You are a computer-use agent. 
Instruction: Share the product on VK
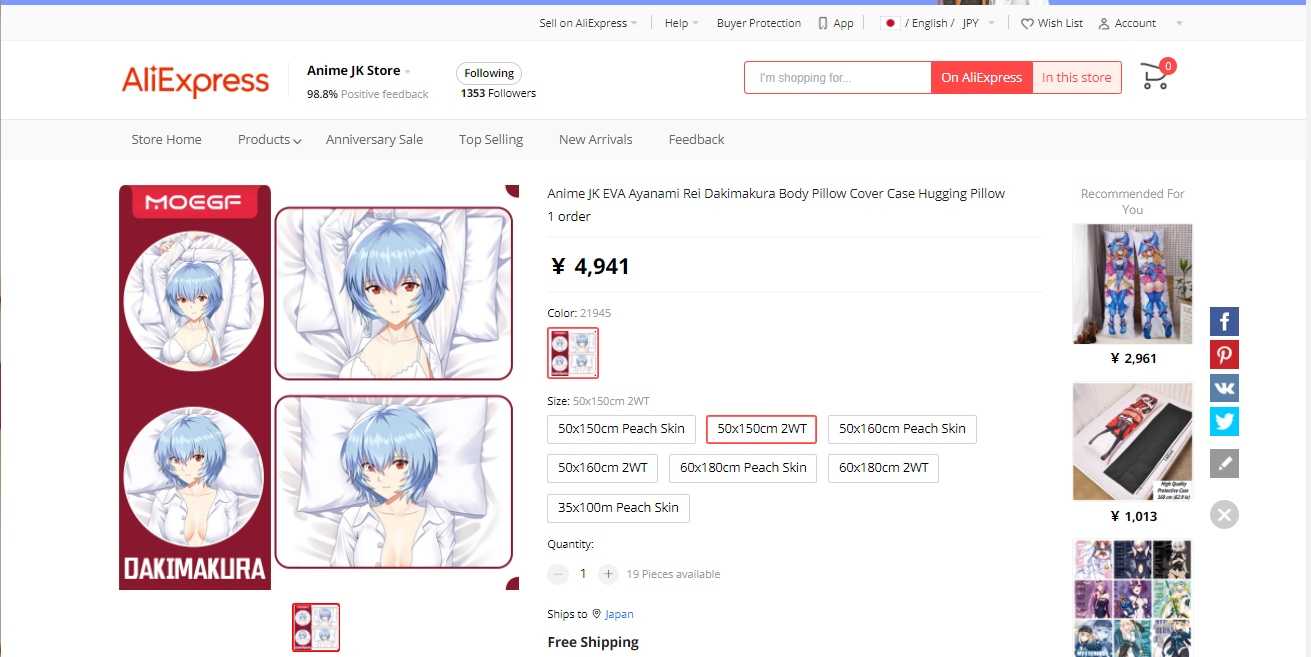coord(1224,388)
